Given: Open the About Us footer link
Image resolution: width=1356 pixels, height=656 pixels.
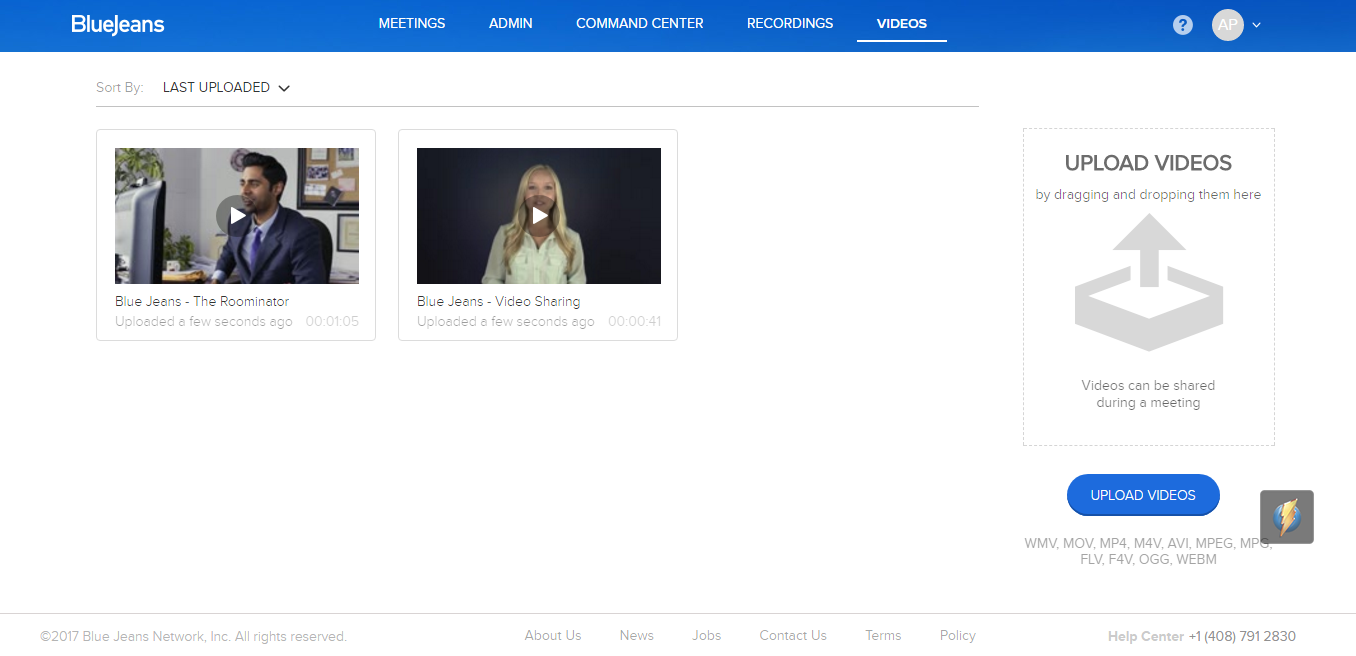Looking at the screenshot, I should (x=552, y=635).
